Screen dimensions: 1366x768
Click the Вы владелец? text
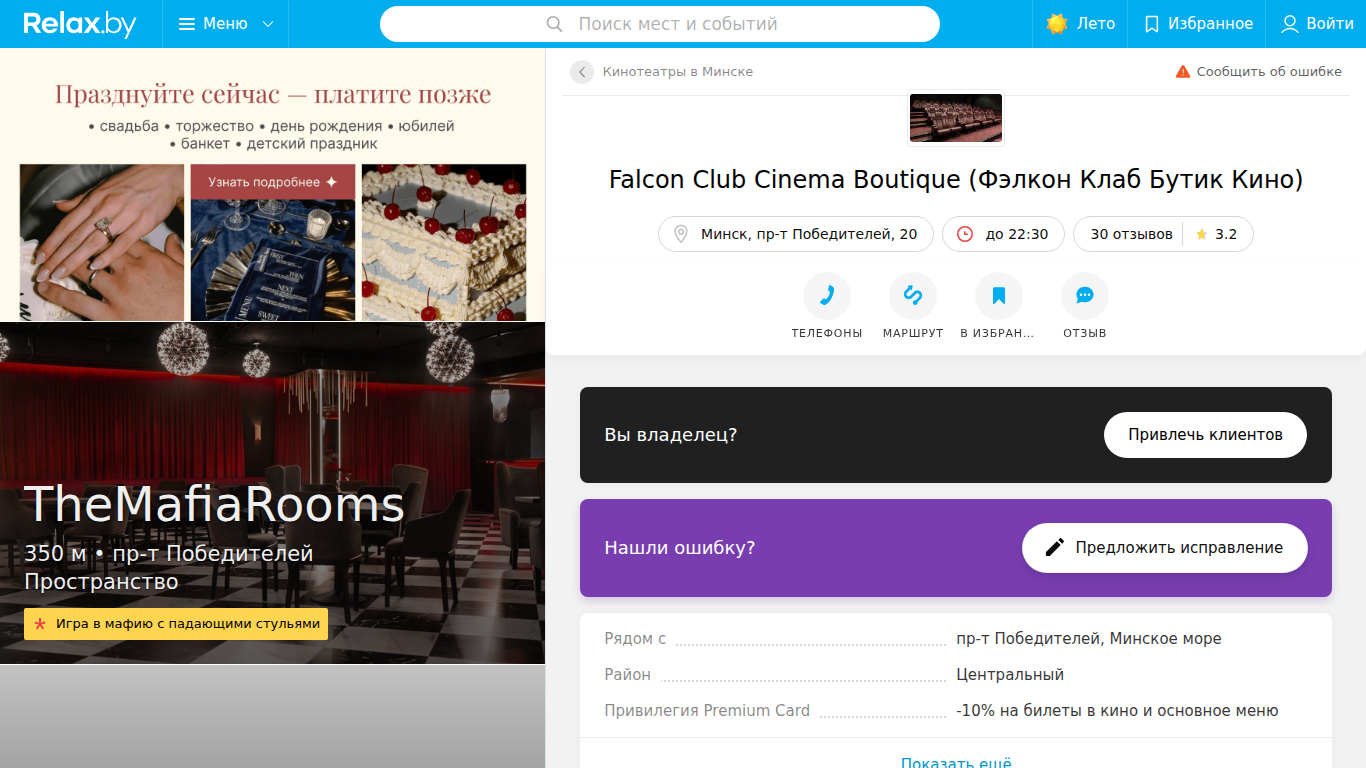671,435
